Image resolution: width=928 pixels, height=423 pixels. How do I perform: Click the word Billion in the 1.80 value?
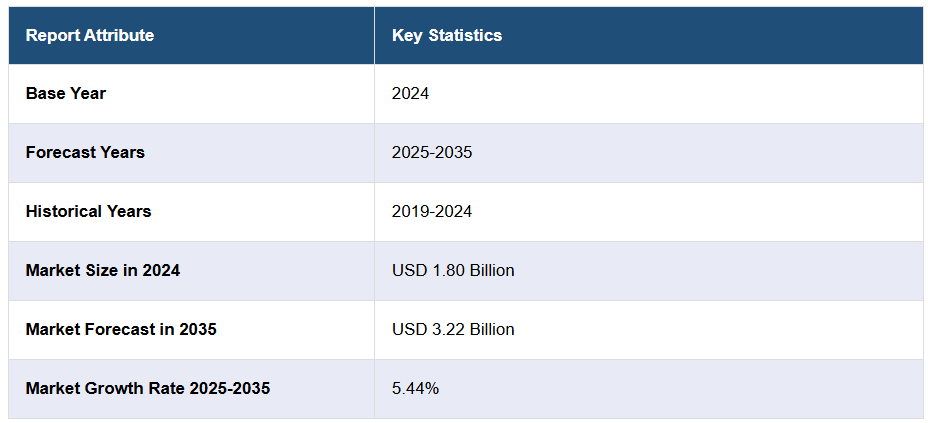click(490, 270)
